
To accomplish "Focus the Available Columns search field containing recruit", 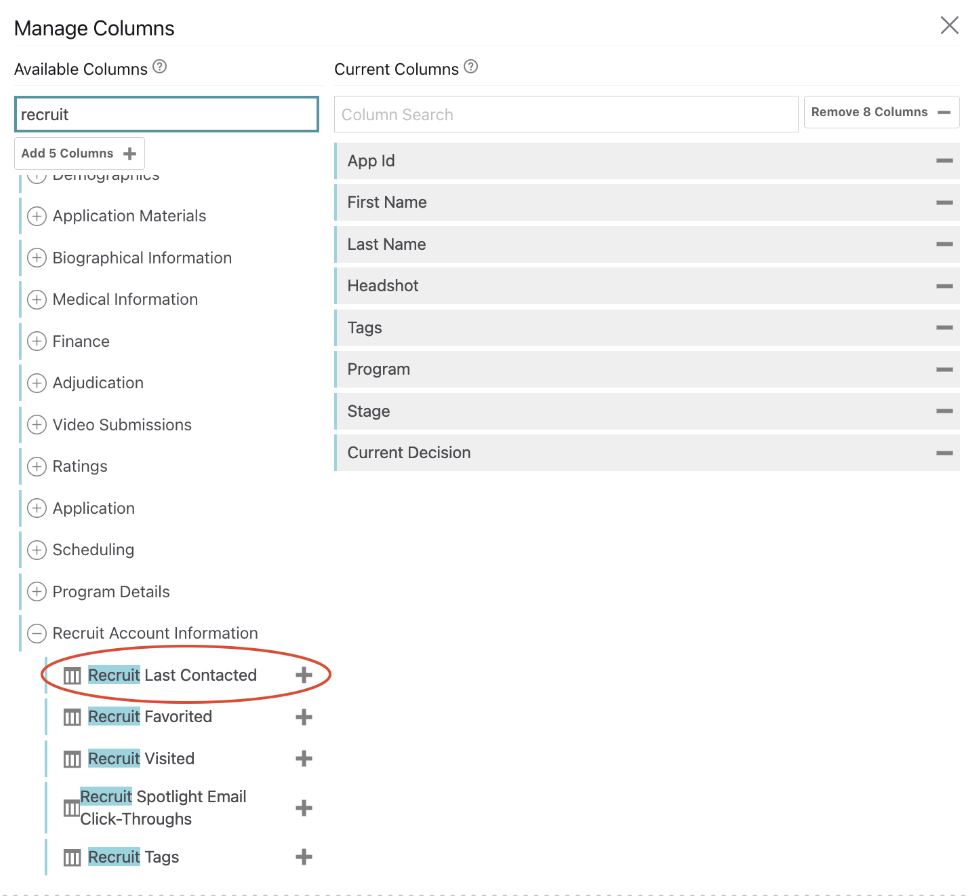I will pos(166,114).
